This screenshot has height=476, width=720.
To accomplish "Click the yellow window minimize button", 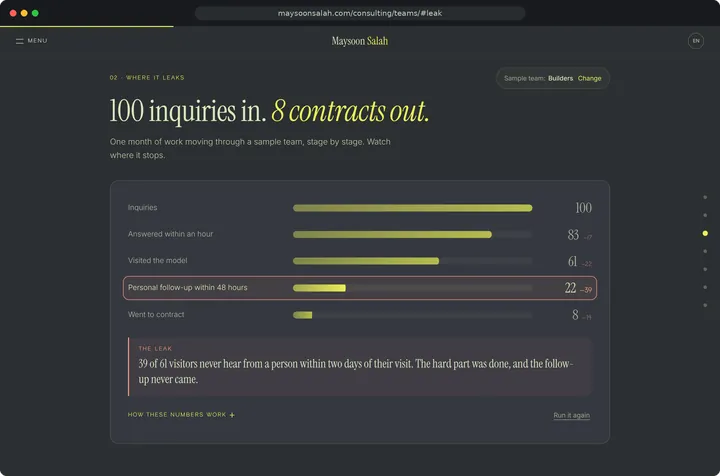I will point(24,13).
